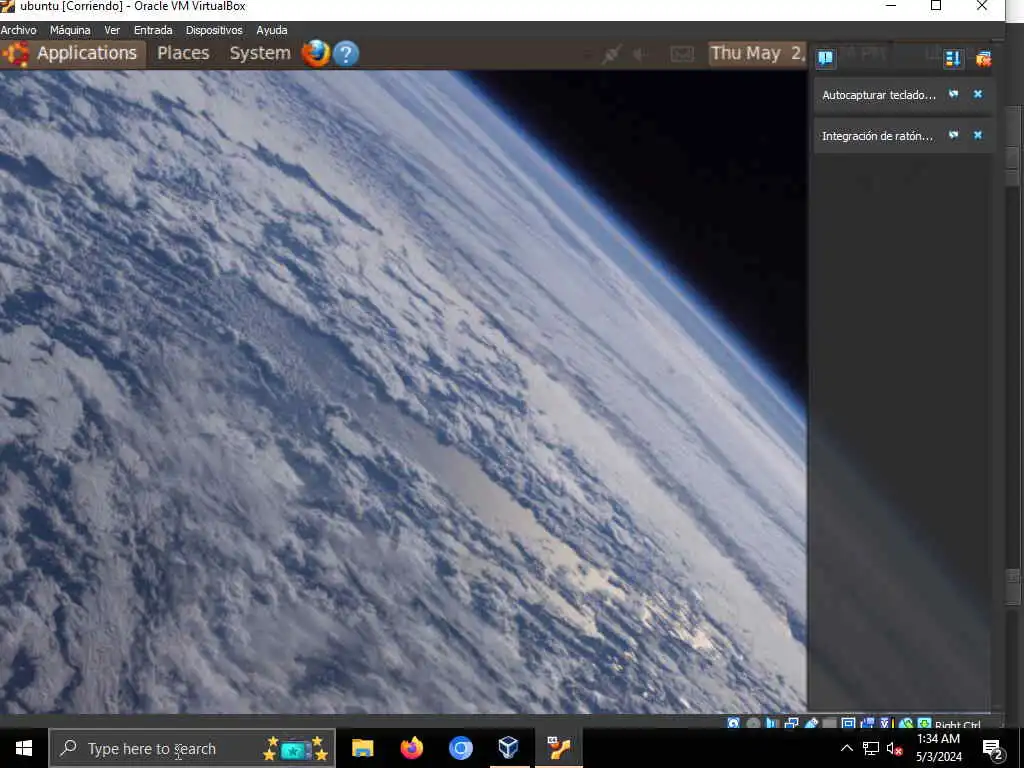Open the System menu in Ubuntu panel
The width and height of the screenshot is (1024, 768).
pos(260,53)
